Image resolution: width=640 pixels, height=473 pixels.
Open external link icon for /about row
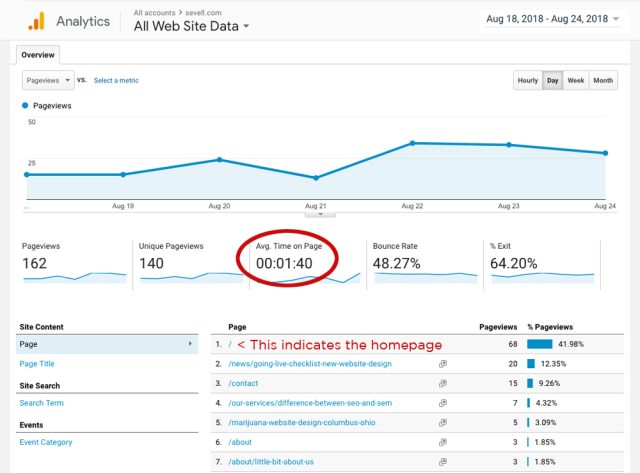tap(443, 442)
